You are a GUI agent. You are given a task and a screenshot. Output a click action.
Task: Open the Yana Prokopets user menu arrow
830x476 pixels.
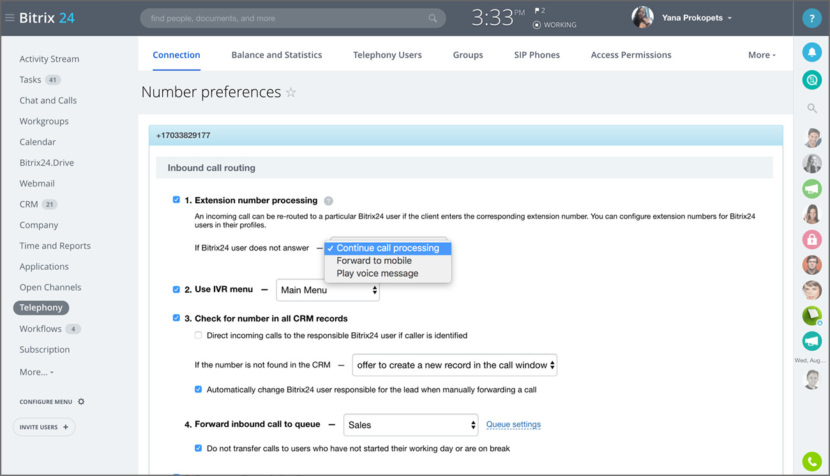729,18
